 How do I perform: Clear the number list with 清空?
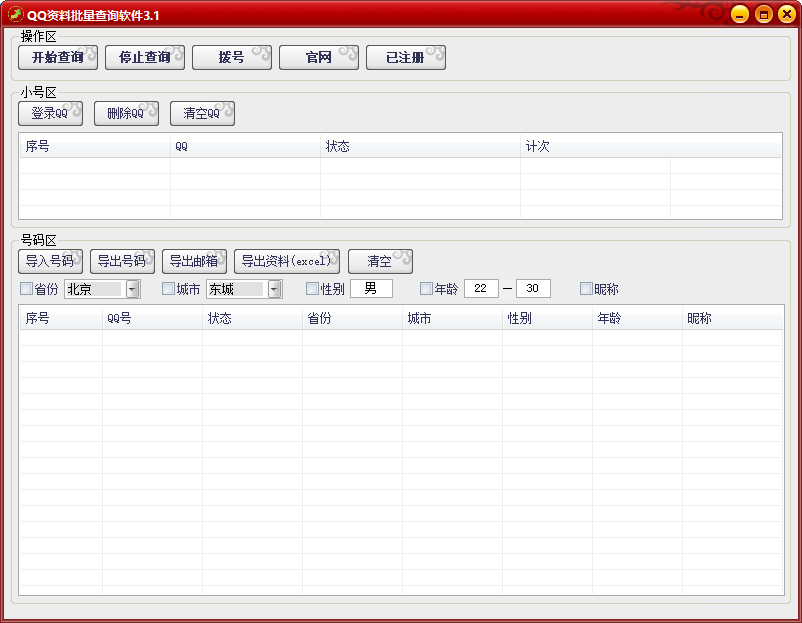(x=380, y=261)
